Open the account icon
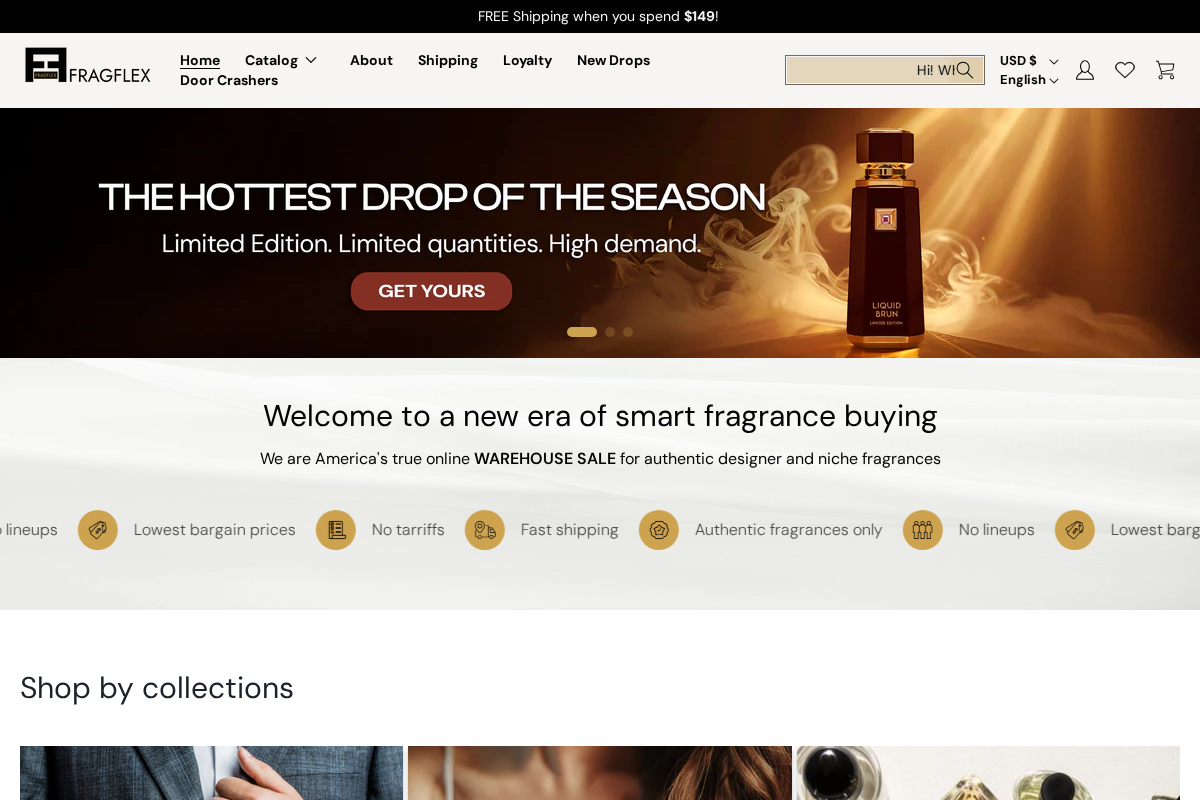Image resolution: width=1200 pixels, height=800 pixels. pyautogui.click(x=1085, y=70)
